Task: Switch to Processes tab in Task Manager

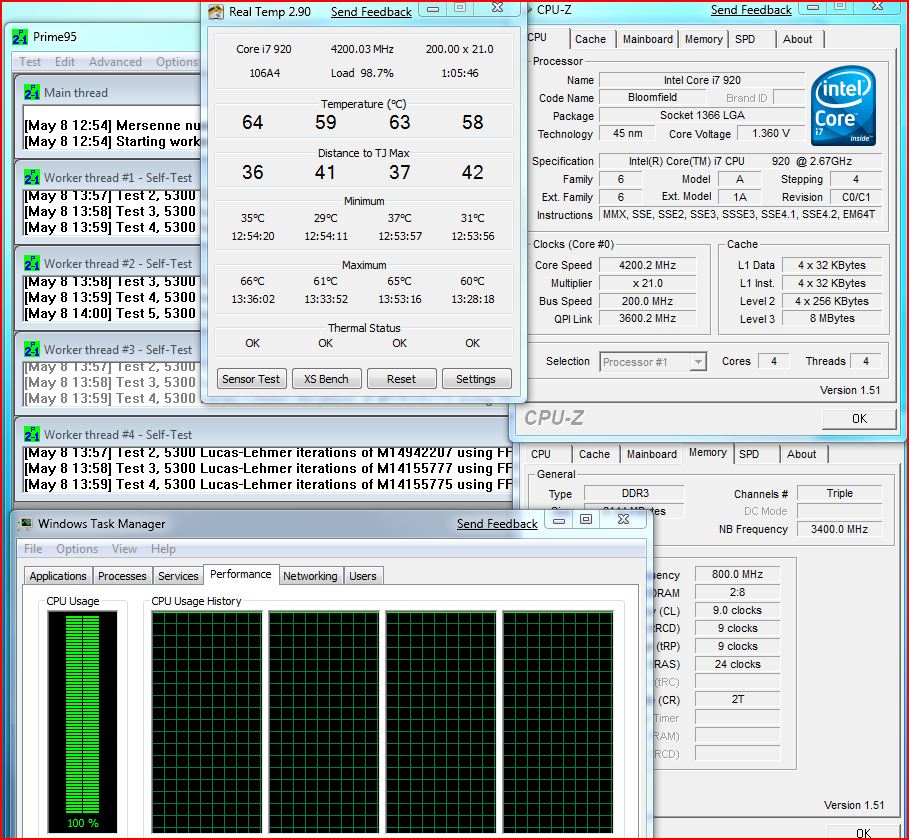Action: coord(122,576)
